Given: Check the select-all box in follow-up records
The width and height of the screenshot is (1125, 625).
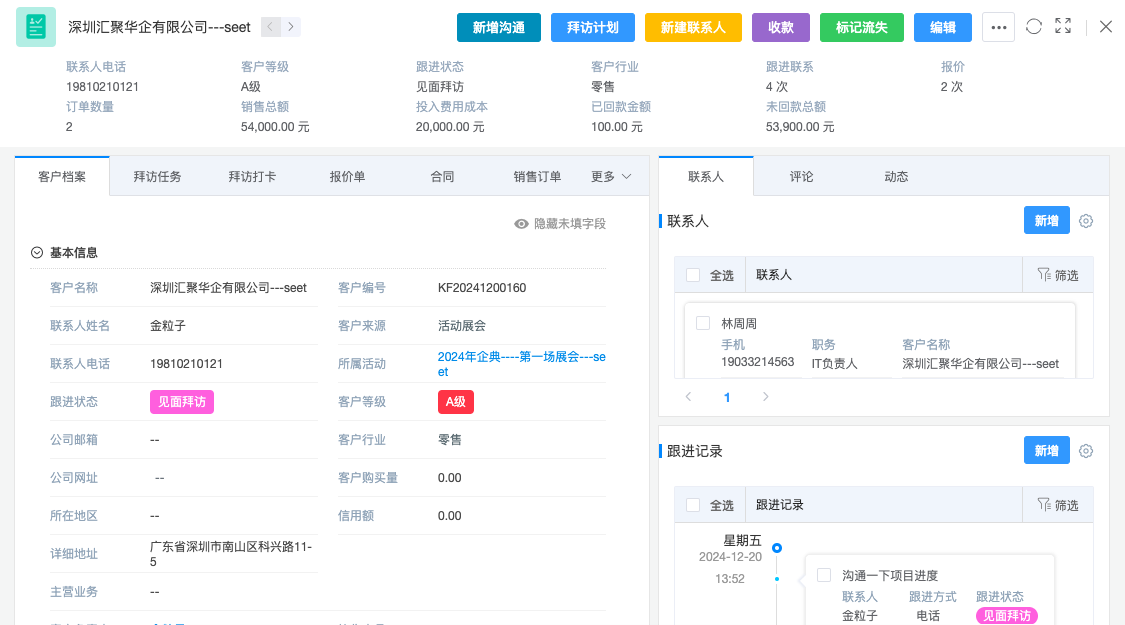Looking at the screenshot, I should pyautogui.click(x=693, y=505).
